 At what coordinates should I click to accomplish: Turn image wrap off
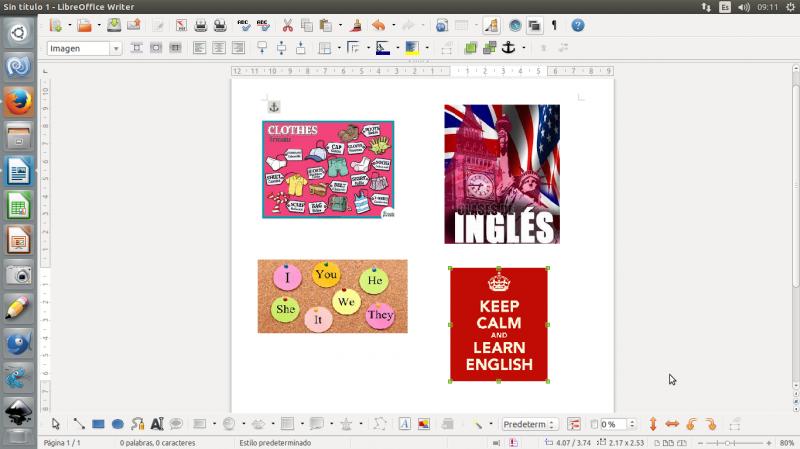[136, 48]
